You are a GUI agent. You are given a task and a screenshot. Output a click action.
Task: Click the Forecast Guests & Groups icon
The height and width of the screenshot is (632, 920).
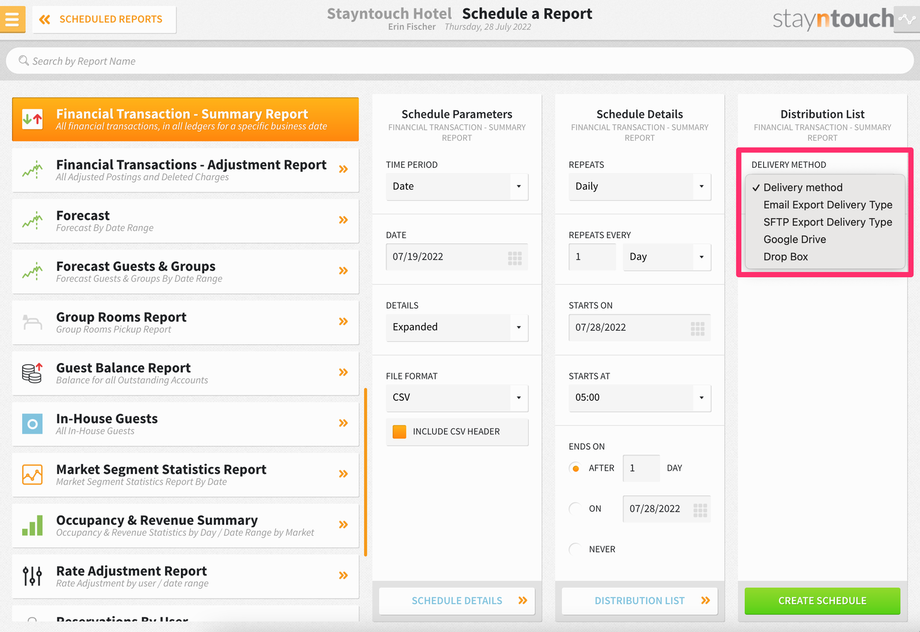click(32, 271)
